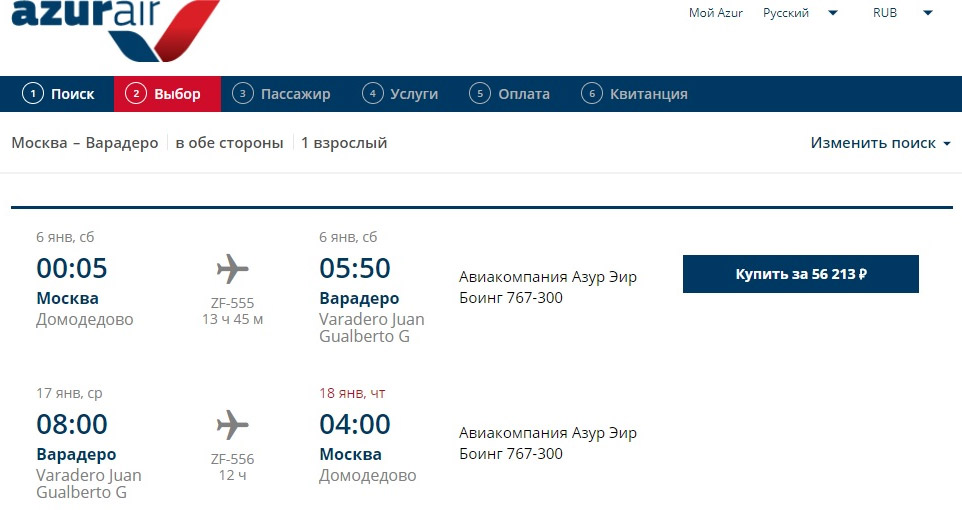
Task: Click step 3 circle icon for Пассажир
Action: coord(242,94)
